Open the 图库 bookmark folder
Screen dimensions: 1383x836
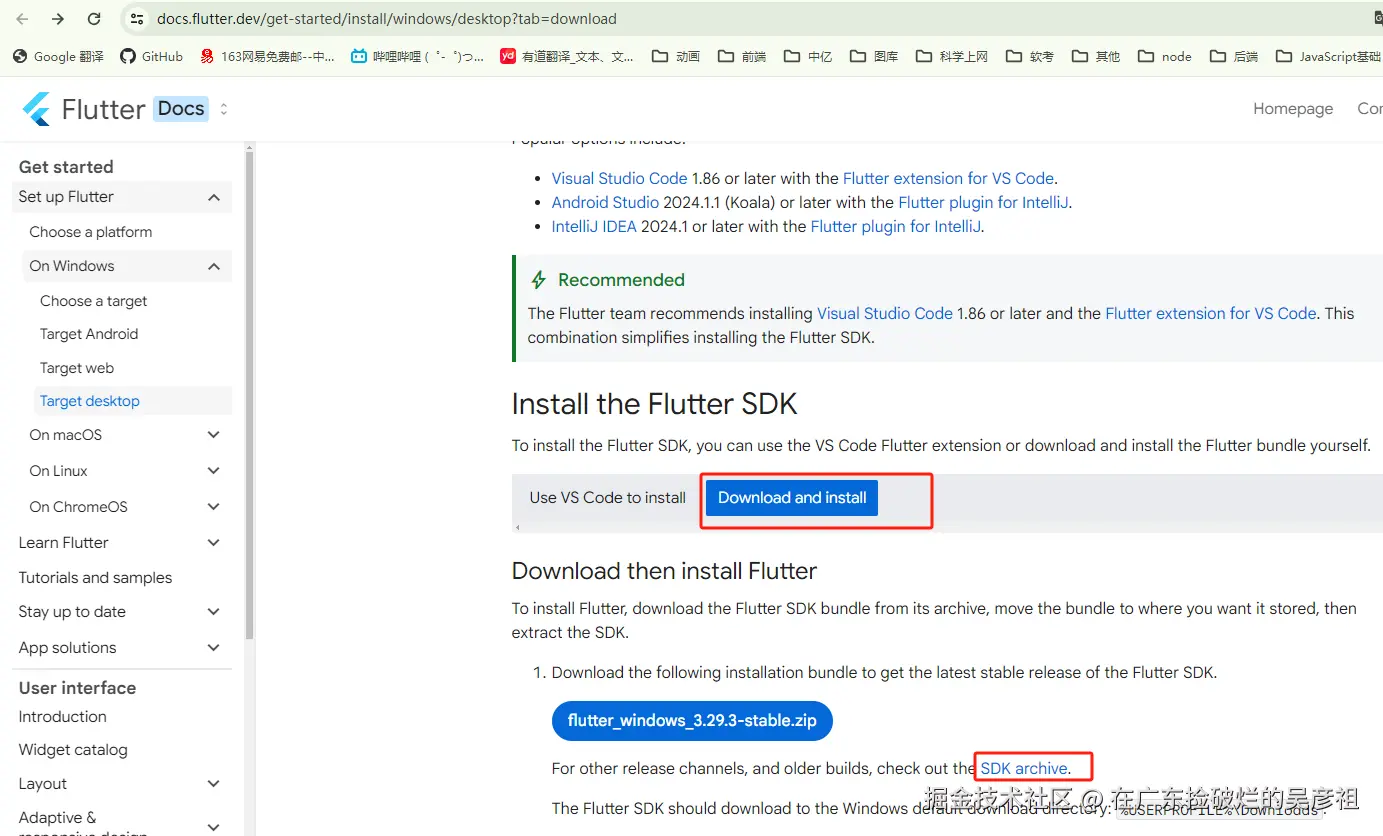(x=874, y=57)
